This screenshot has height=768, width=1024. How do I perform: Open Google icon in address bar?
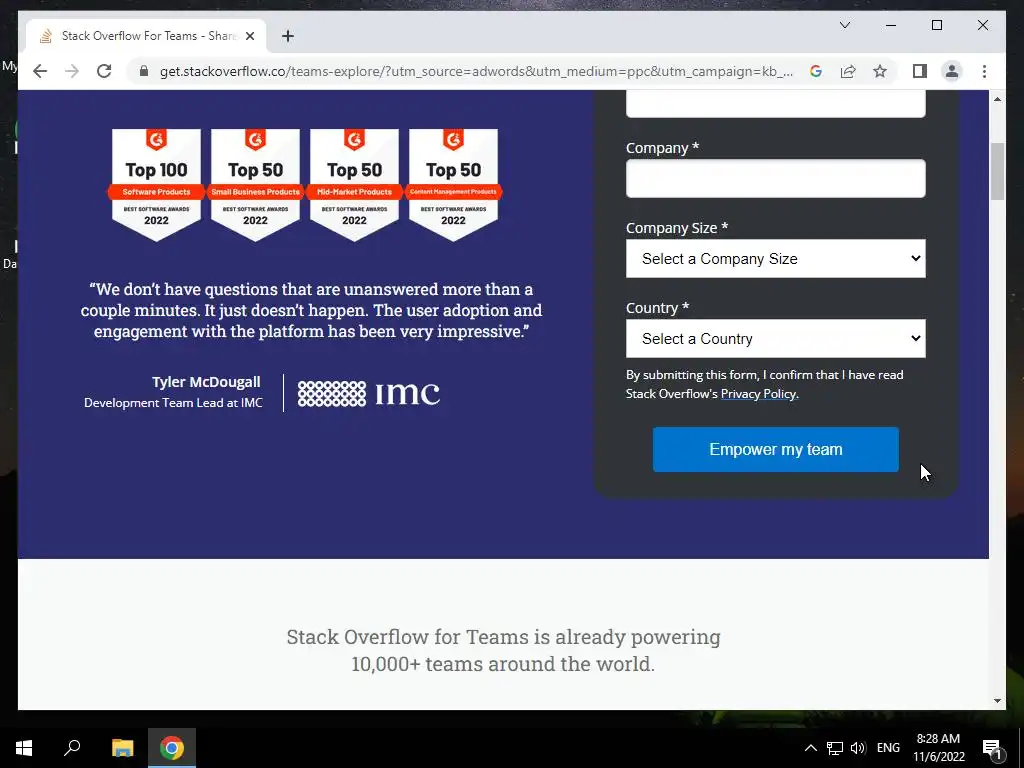tap(816, 71)
